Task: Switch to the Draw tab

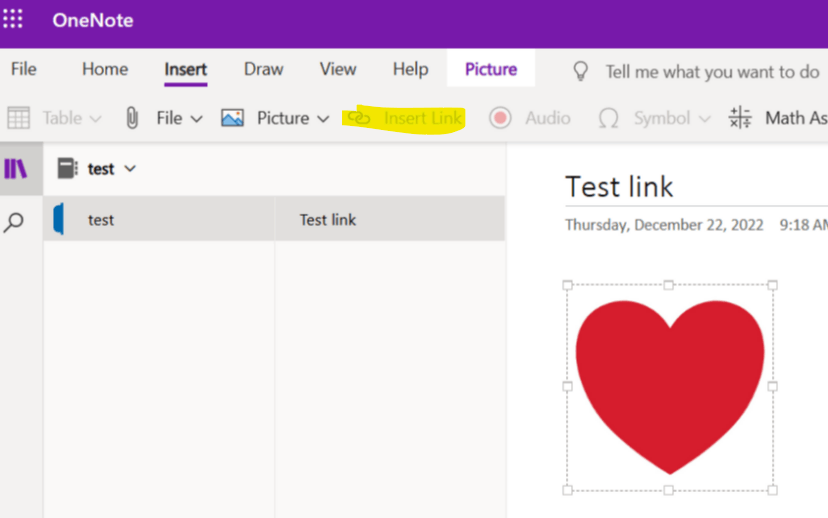Action: pyautogui.click(x=264, y=69)
